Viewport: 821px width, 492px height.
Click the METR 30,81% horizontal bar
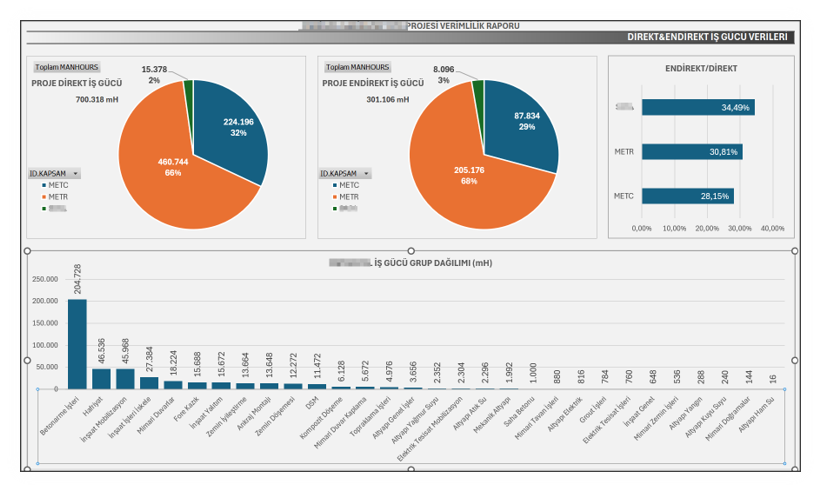(x=692, y=152)
